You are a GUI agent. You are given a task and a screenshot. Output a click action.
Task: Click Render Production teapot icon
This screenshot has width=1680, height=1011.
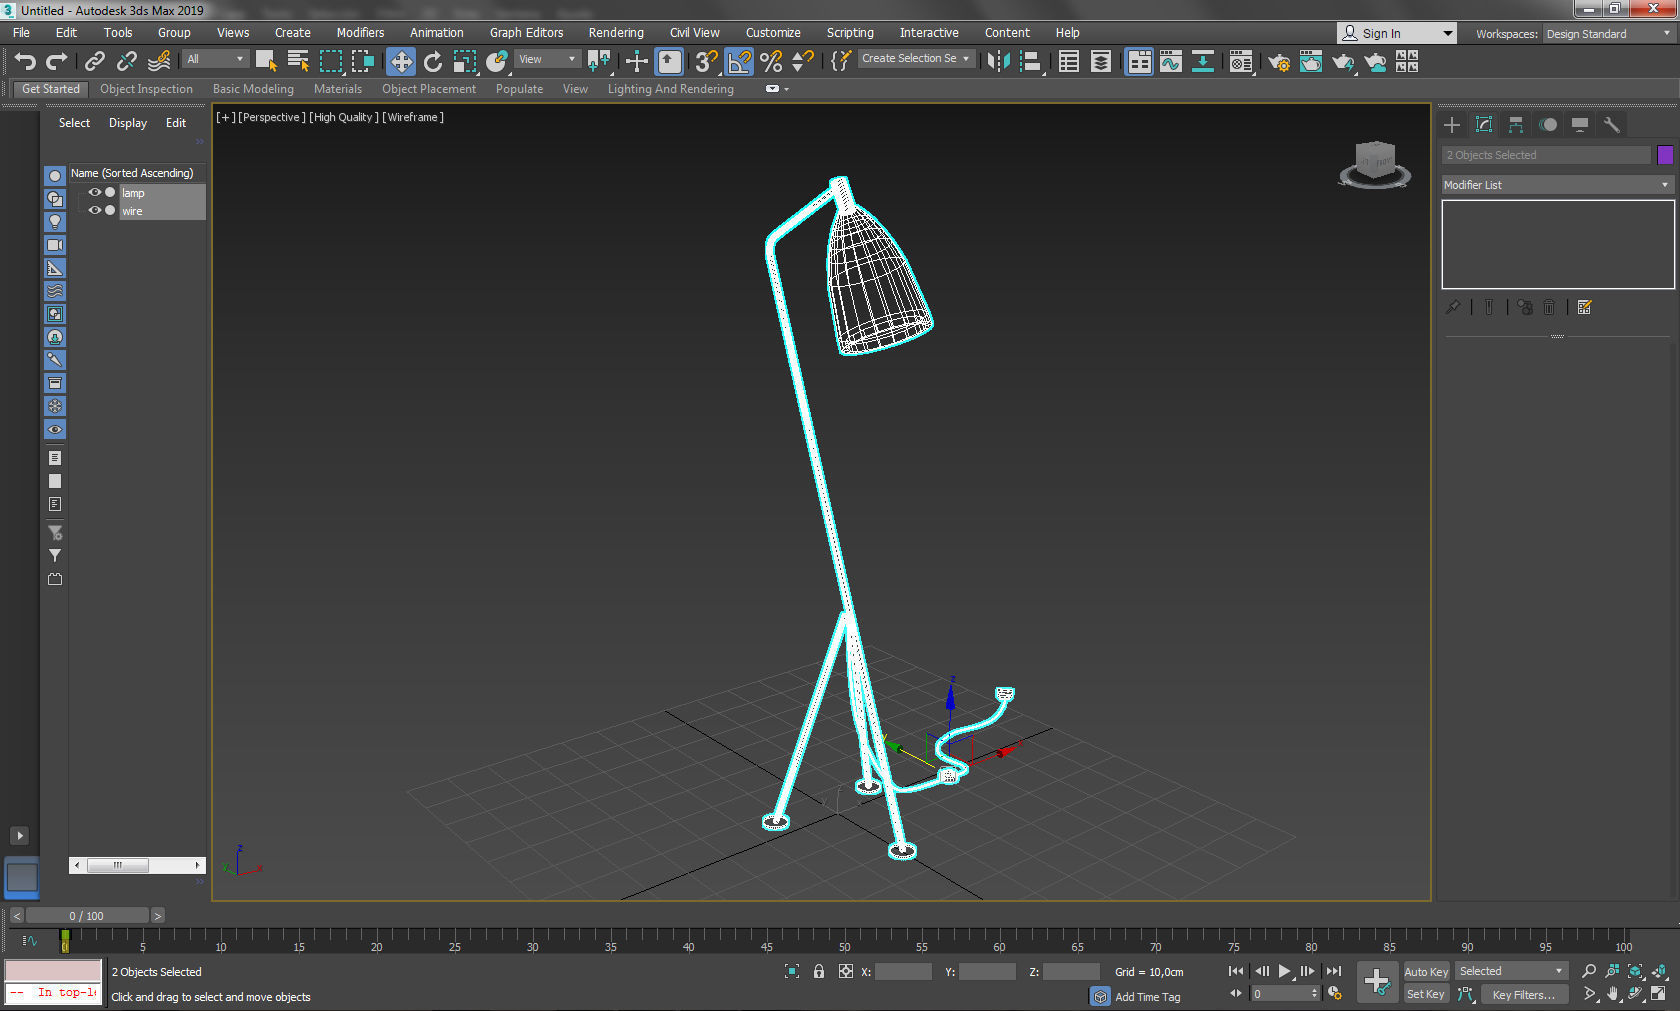point(1343,62)
